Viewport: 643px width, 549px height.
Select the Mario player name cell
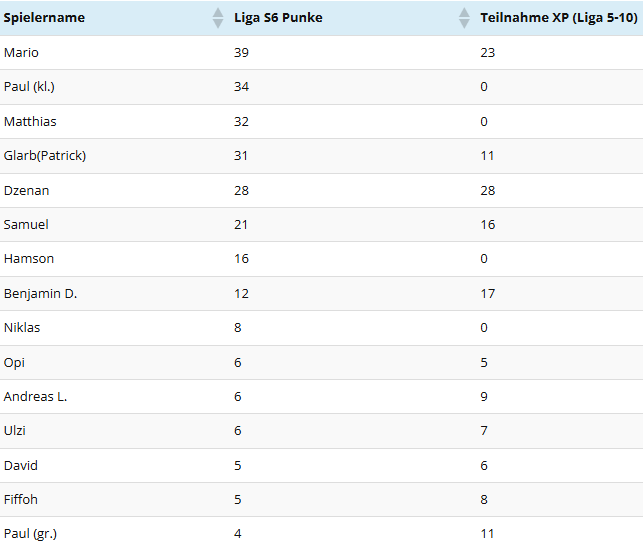pyautogui.click(x=21, y=52)
